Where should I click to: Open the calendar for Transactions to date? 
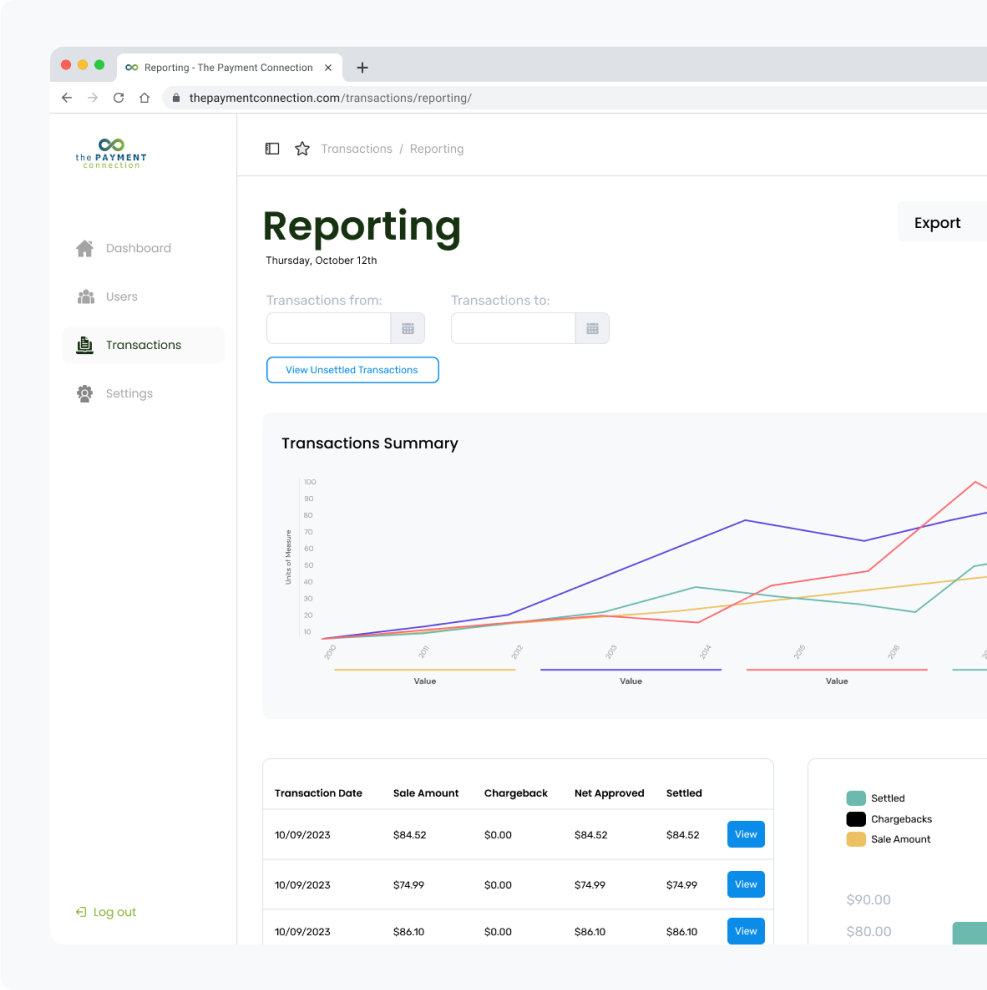pos(593,328)
